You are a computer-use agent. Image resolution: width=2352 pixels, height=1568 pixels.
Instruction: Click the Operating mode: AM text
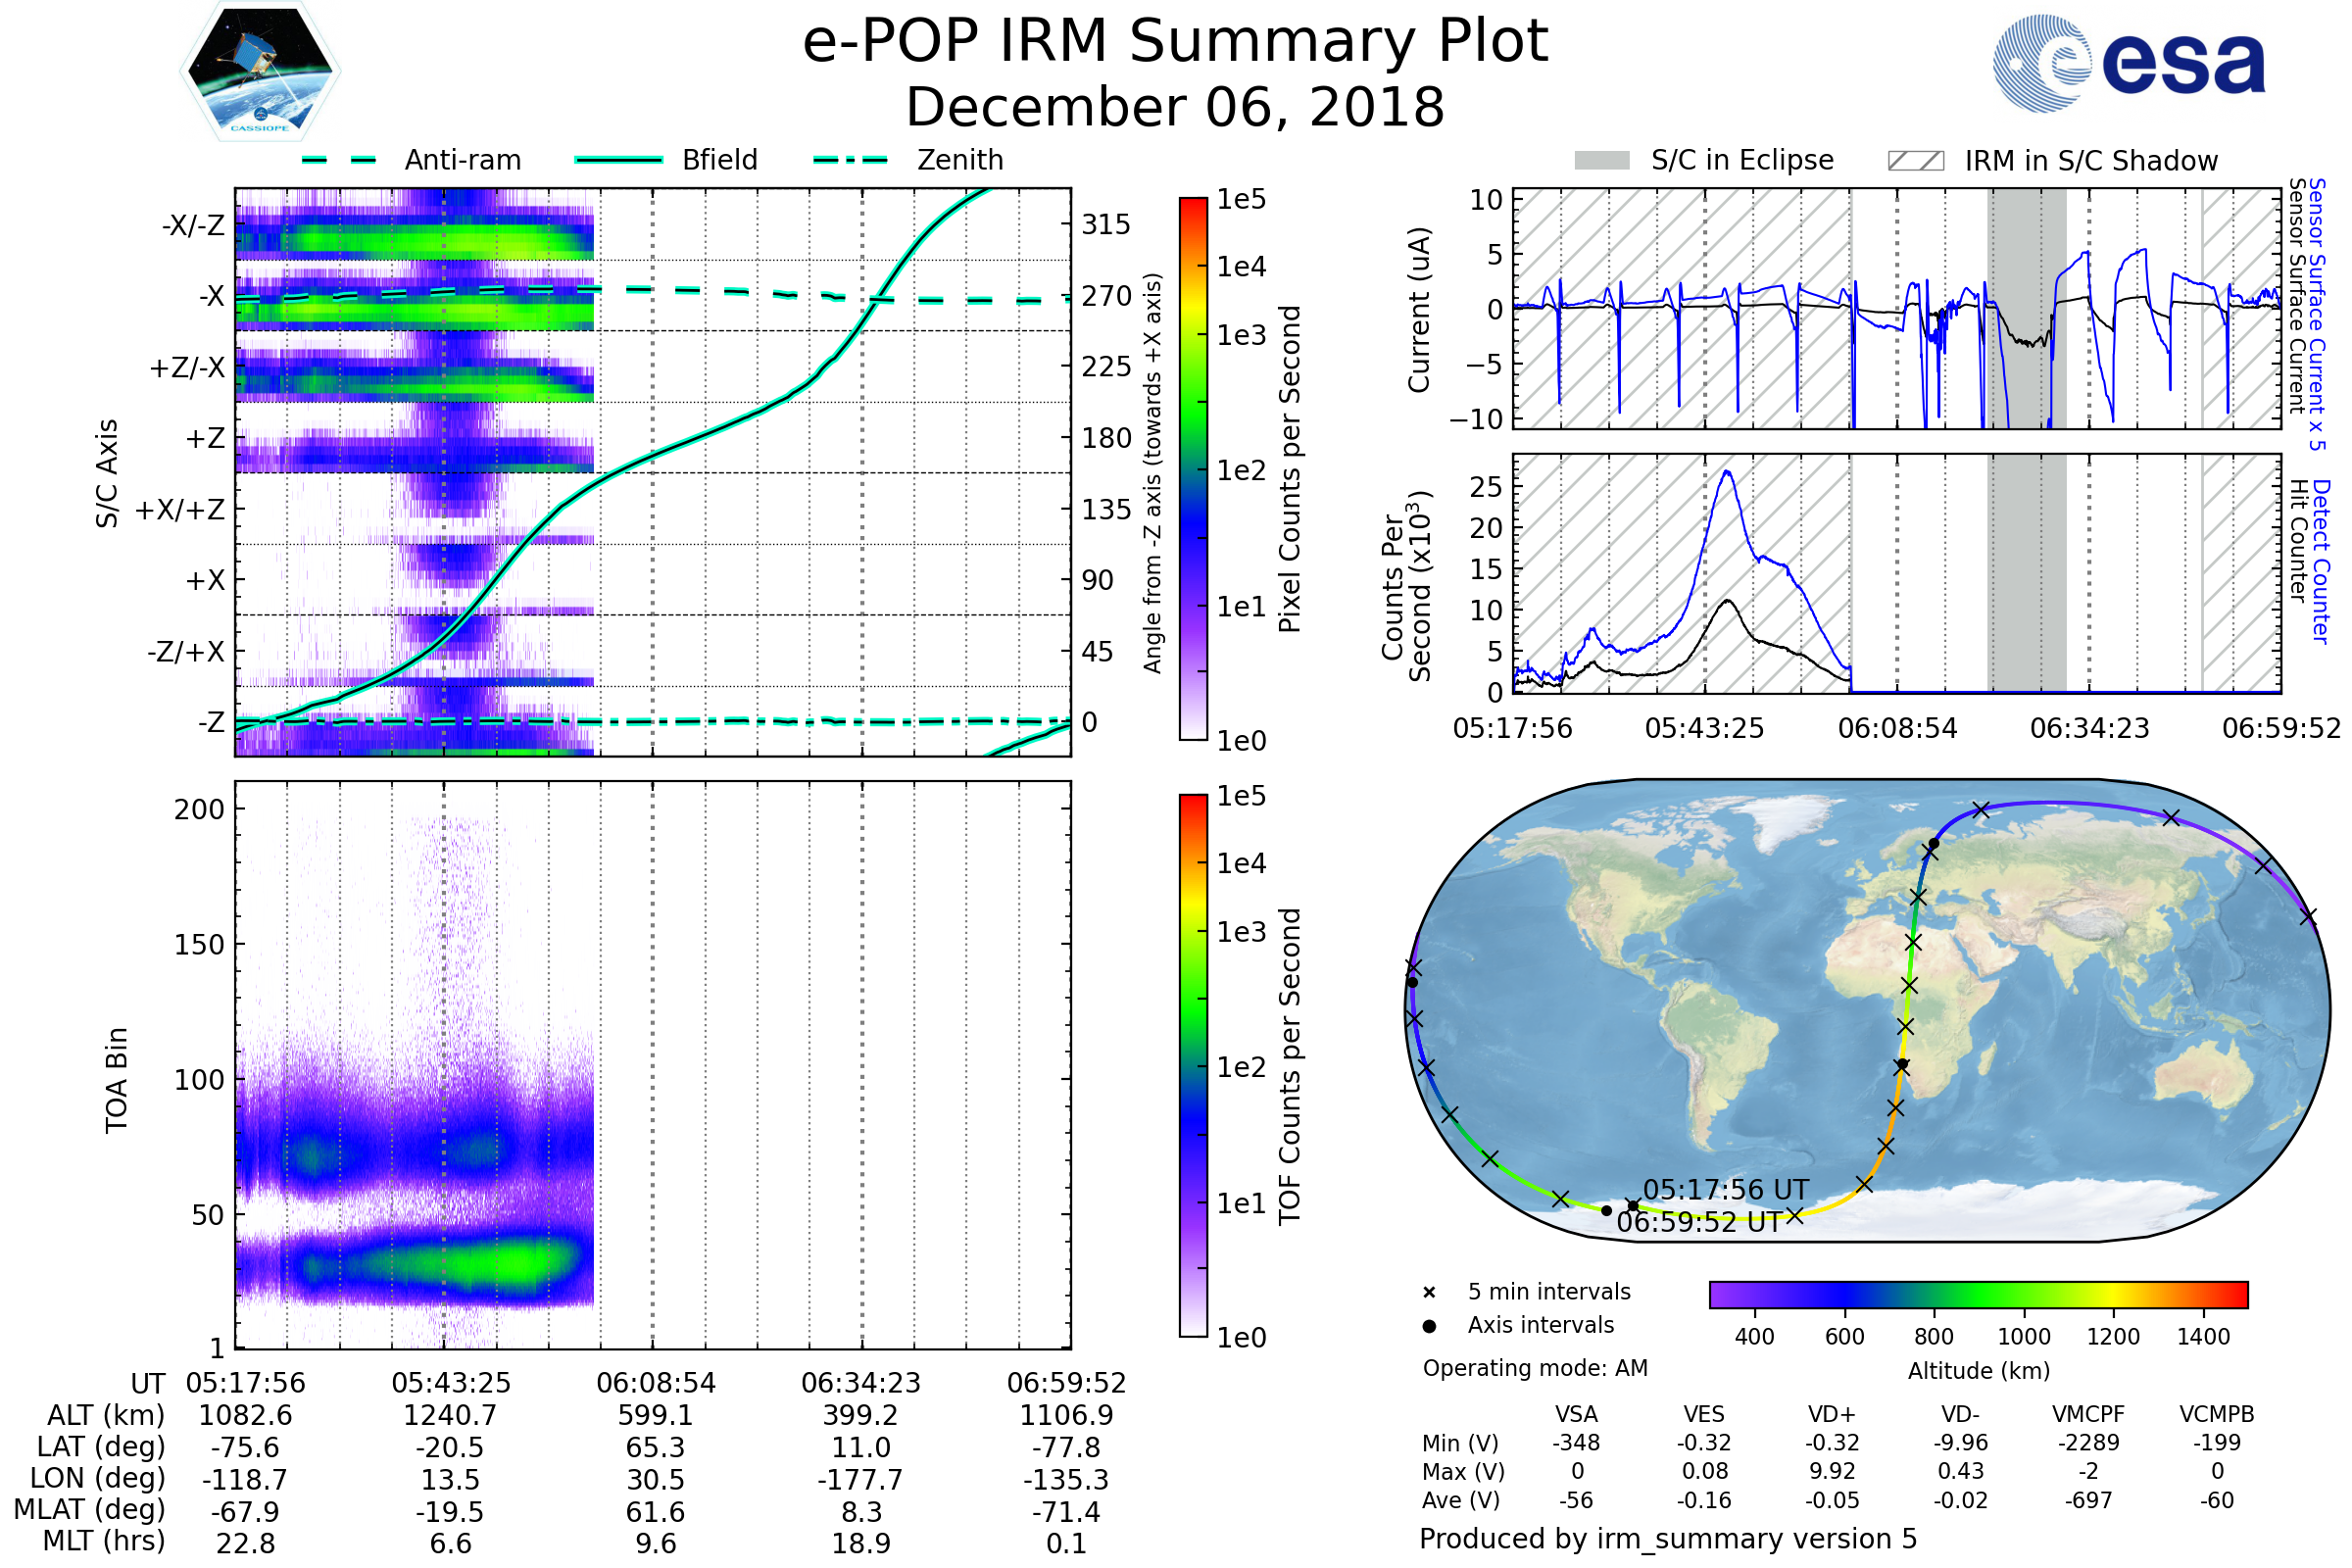tap(1535, 1368)
